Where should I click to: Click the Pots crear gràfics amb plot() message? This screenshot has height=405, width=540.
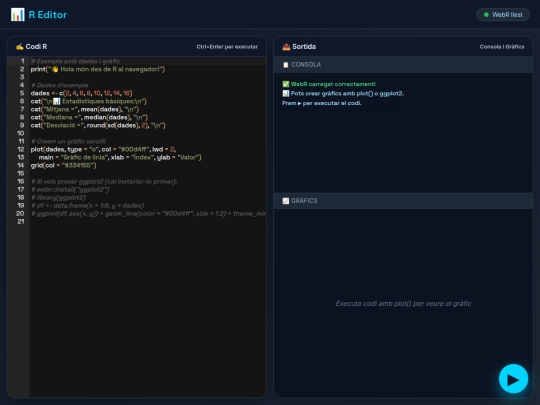pos(347,93)
